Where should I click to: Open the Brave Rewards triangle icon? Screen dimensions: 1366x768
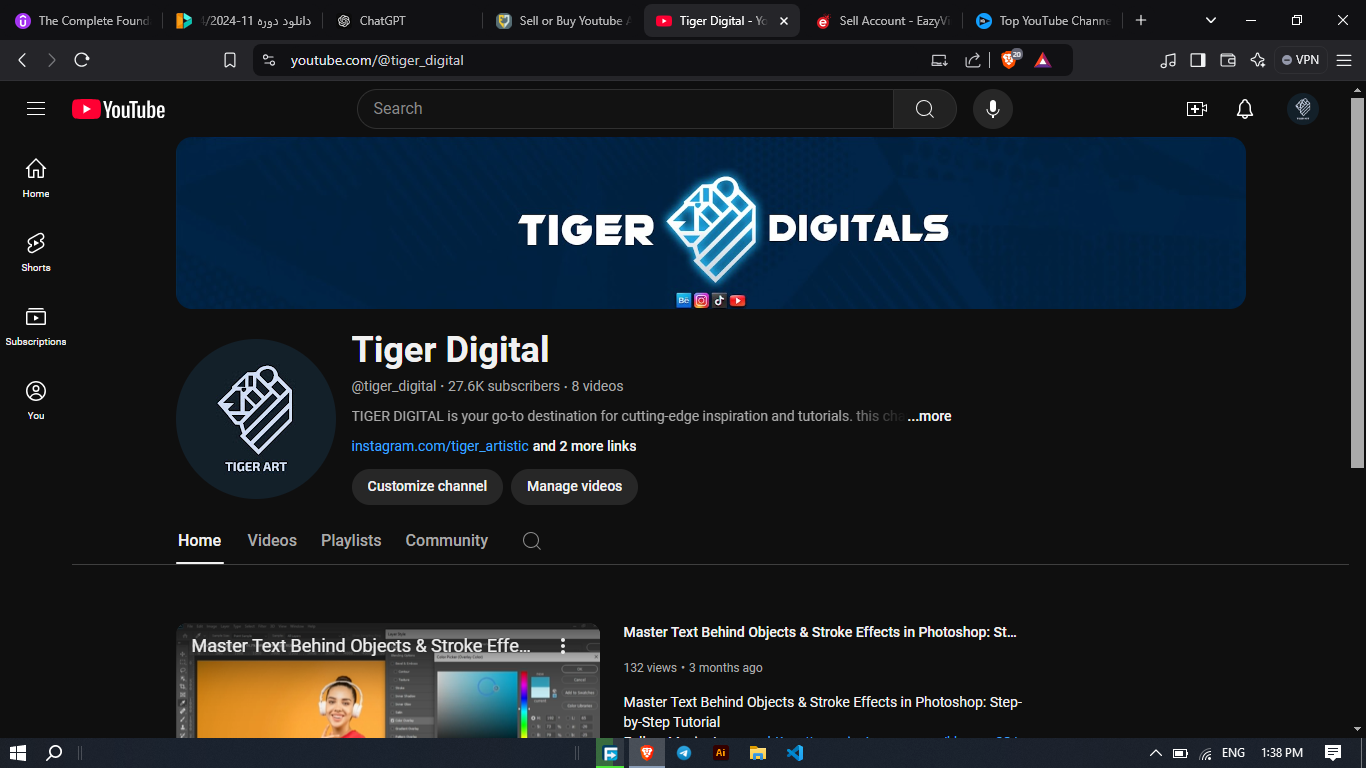[x=1043, y=60]
